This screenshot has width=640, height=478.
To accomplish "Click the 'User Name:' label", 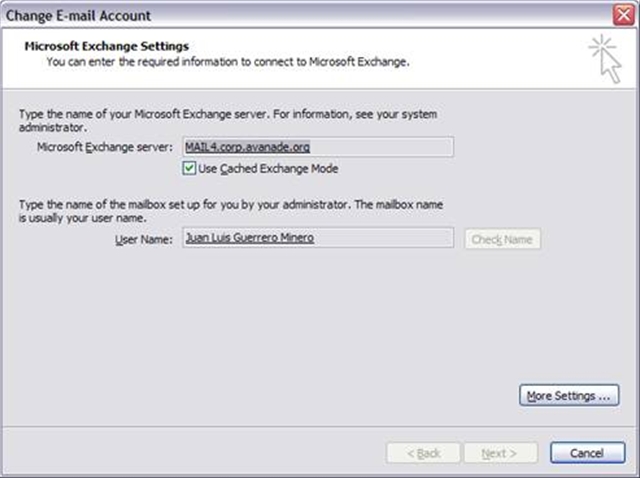I will click(145, 240).
